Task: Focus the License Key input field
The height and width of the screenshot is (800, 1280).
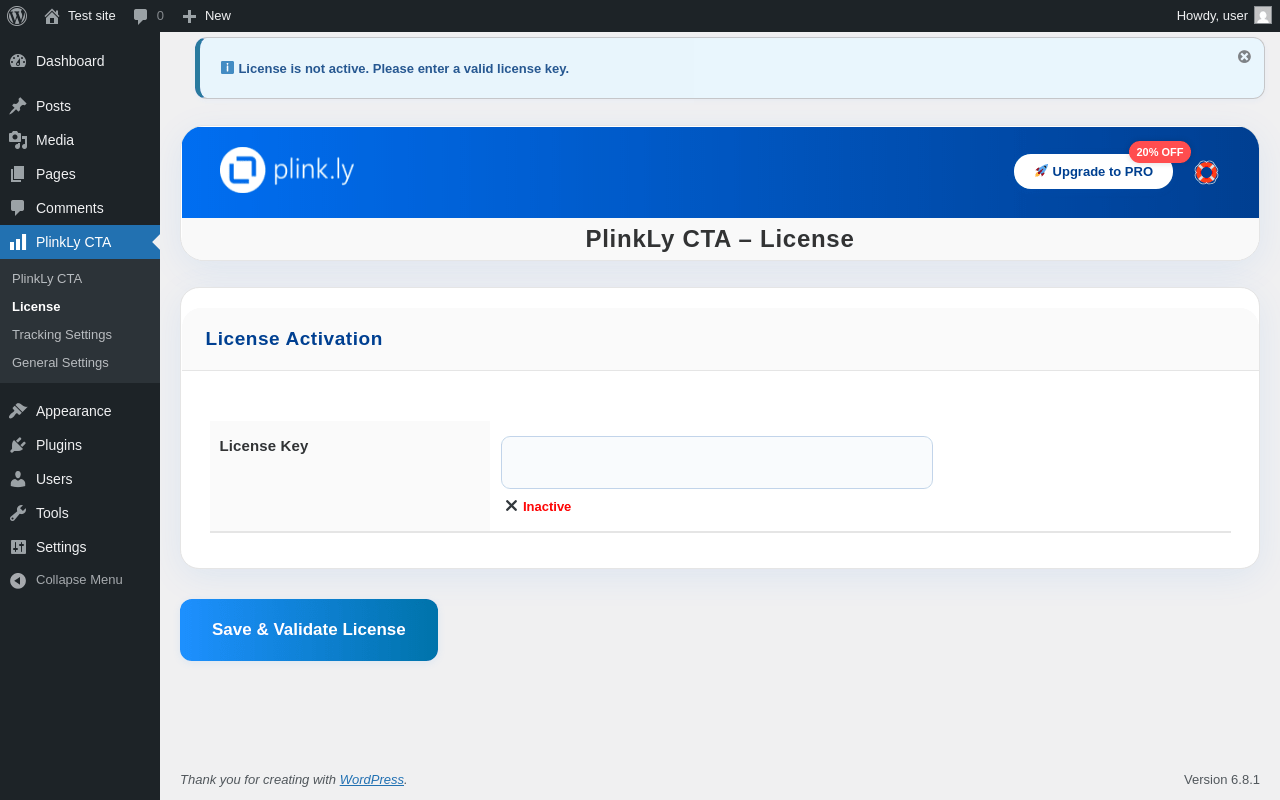Action: pyautogui.click(x=717, y=463)
